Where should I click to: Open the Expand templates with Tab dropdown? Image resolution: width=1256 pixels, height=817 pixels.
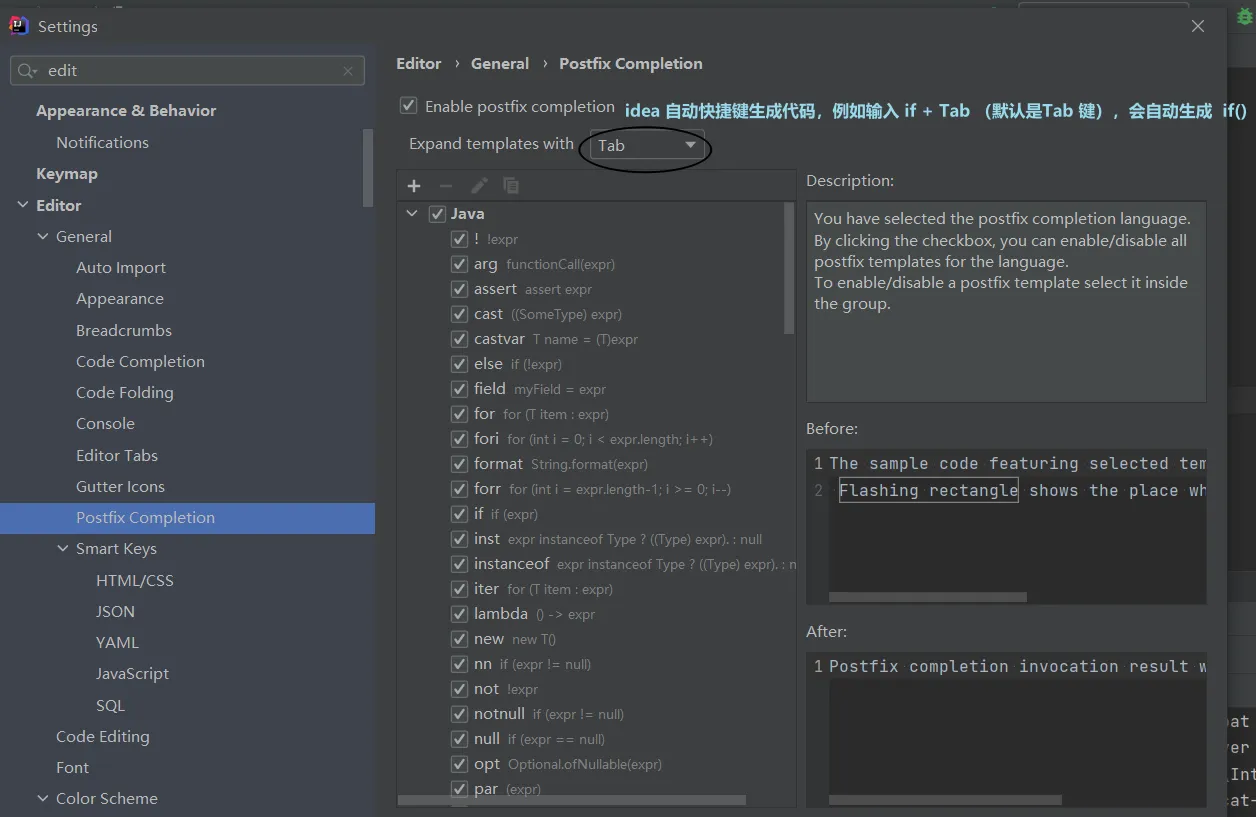[647, 146]
